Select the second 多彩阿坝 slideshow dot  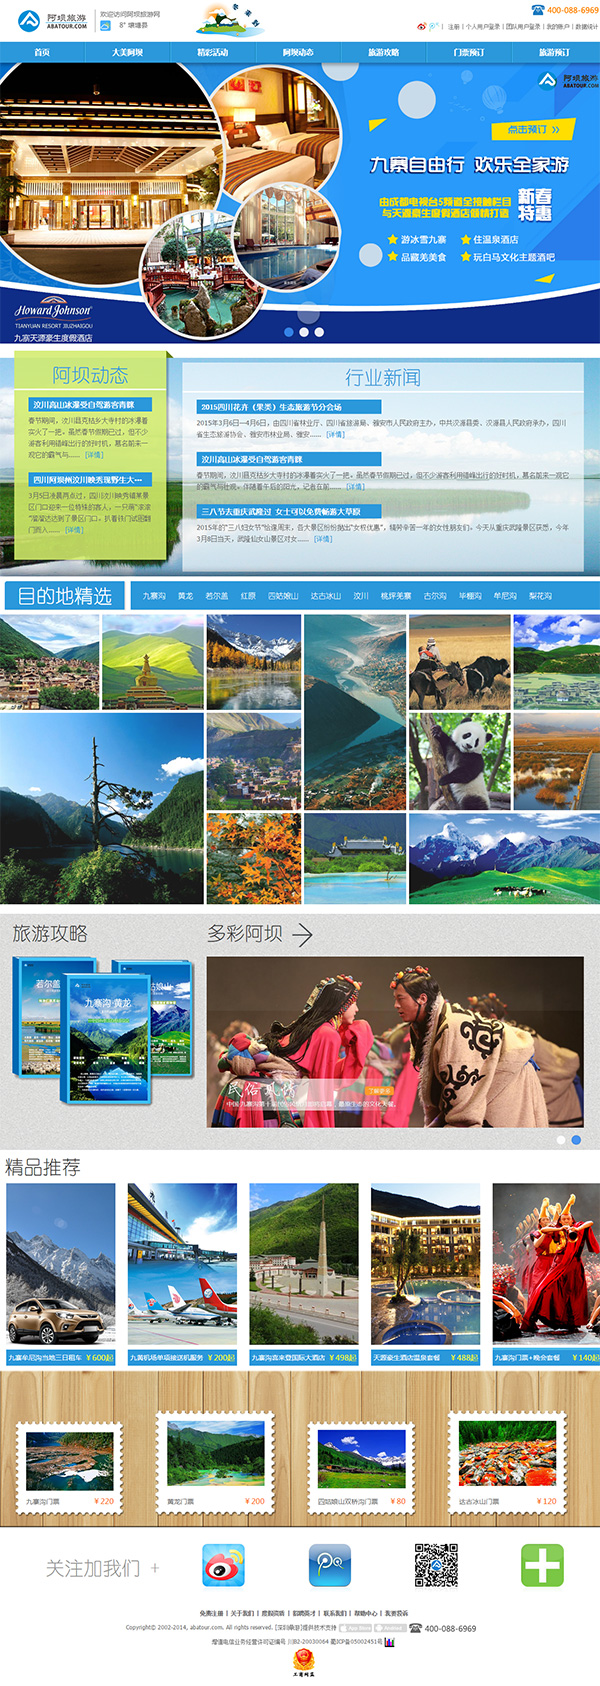click(x=576, y=1140)
